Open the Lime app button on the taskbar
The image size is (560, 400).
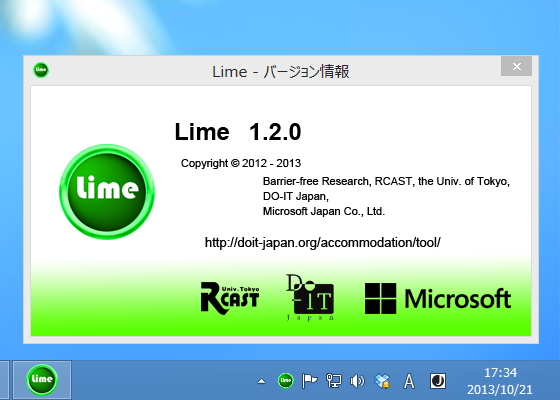[42, 380]
